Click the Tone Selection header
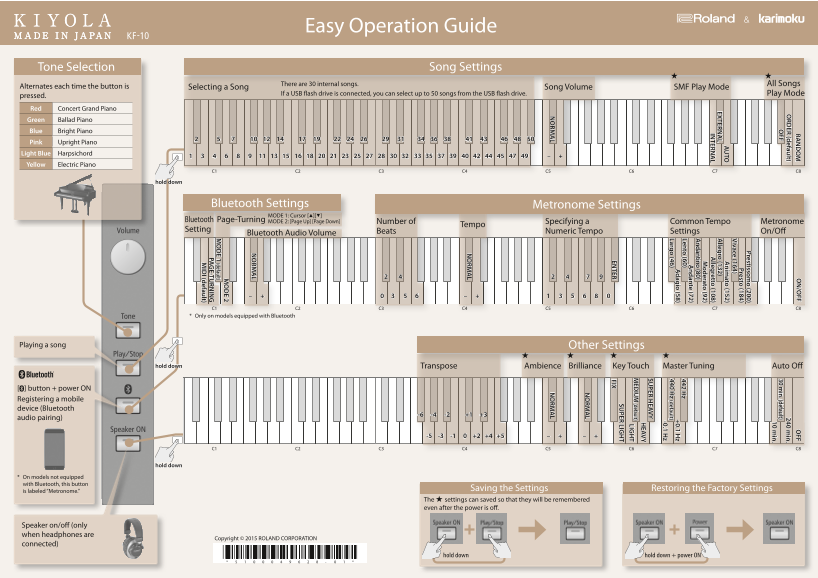 (77, 67)
